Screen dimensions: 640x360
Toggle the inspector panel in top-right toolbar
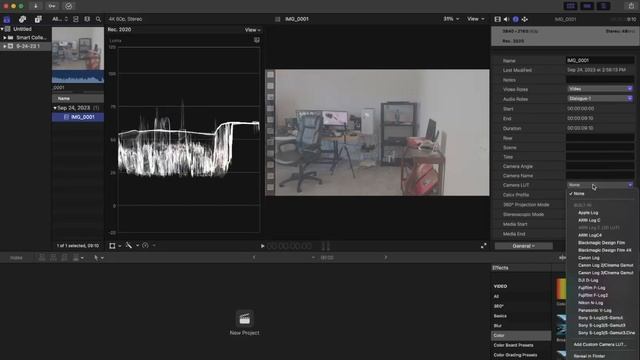(603, 6)
